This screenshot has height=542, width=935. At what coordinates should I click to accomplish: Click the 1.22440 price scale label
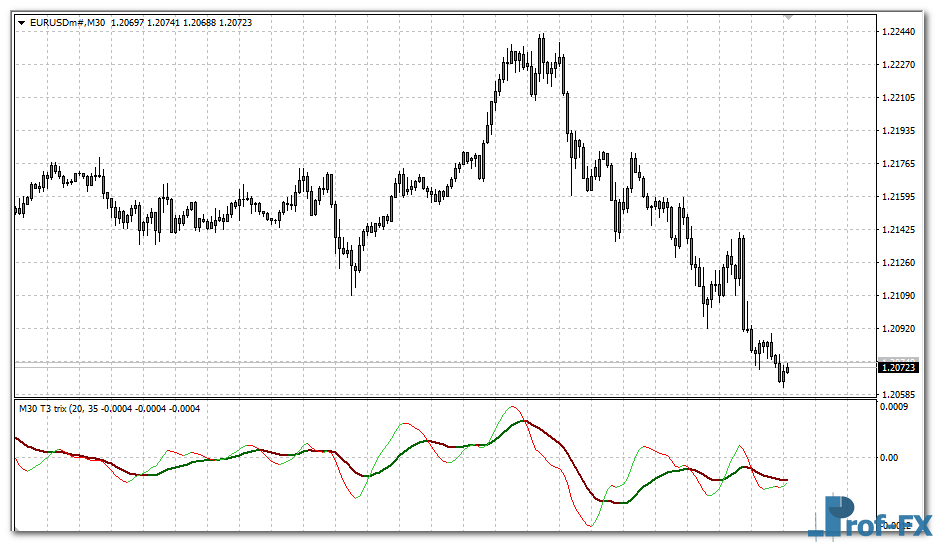(899, 32)
